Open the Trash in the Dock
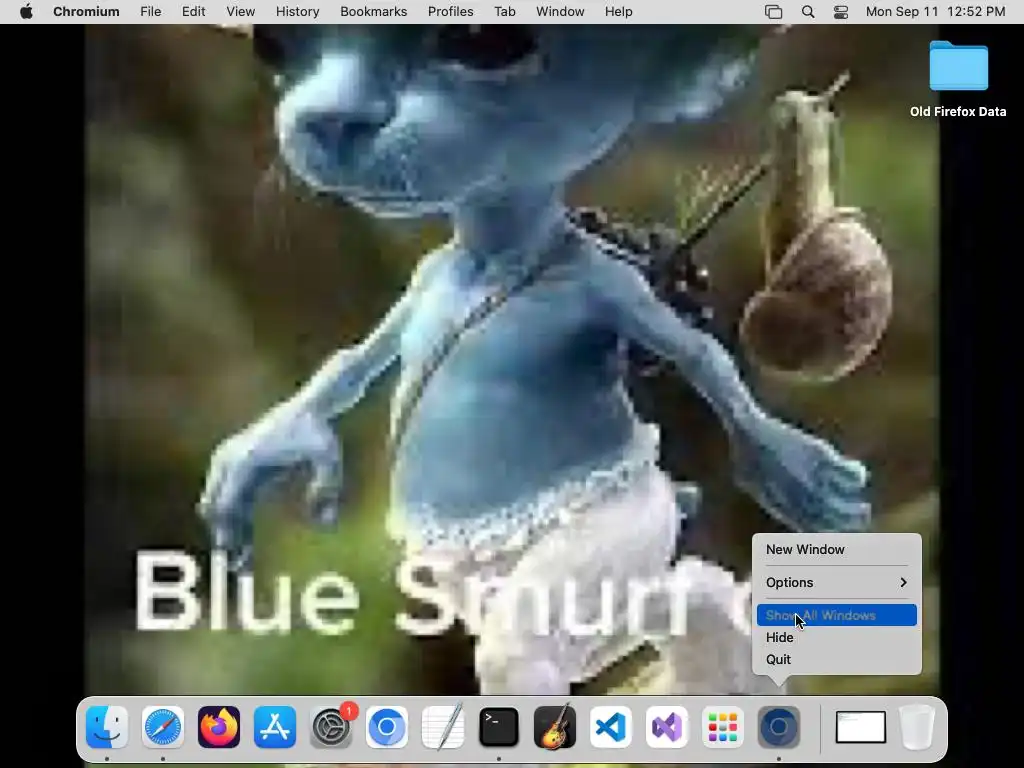 [x=918, y=727]
